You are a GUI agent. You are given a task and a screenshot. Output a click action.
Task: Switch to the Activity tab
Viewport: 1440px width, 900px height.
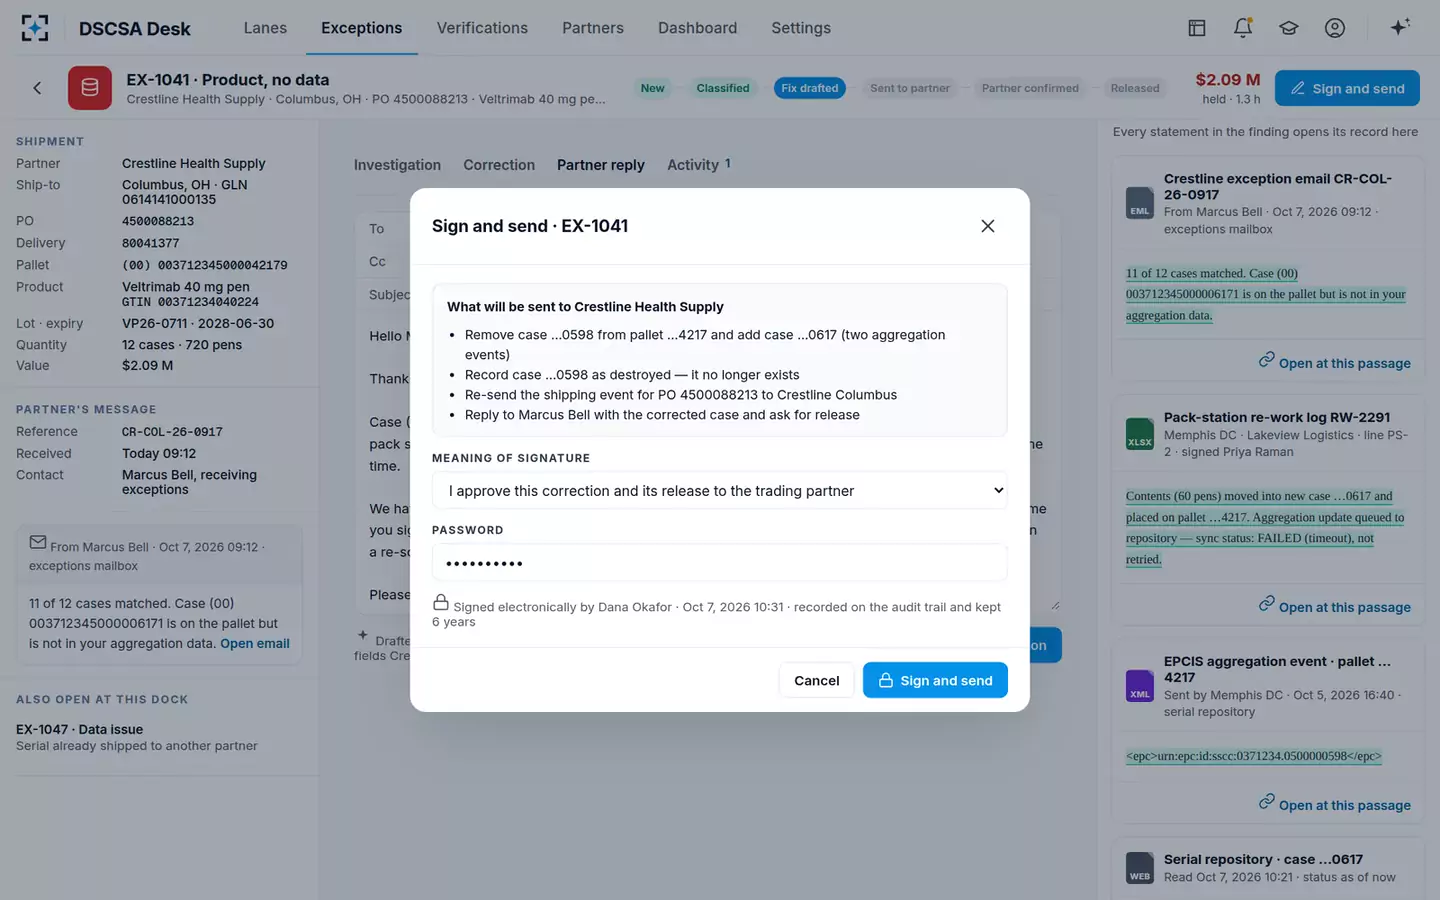(699, 165)
